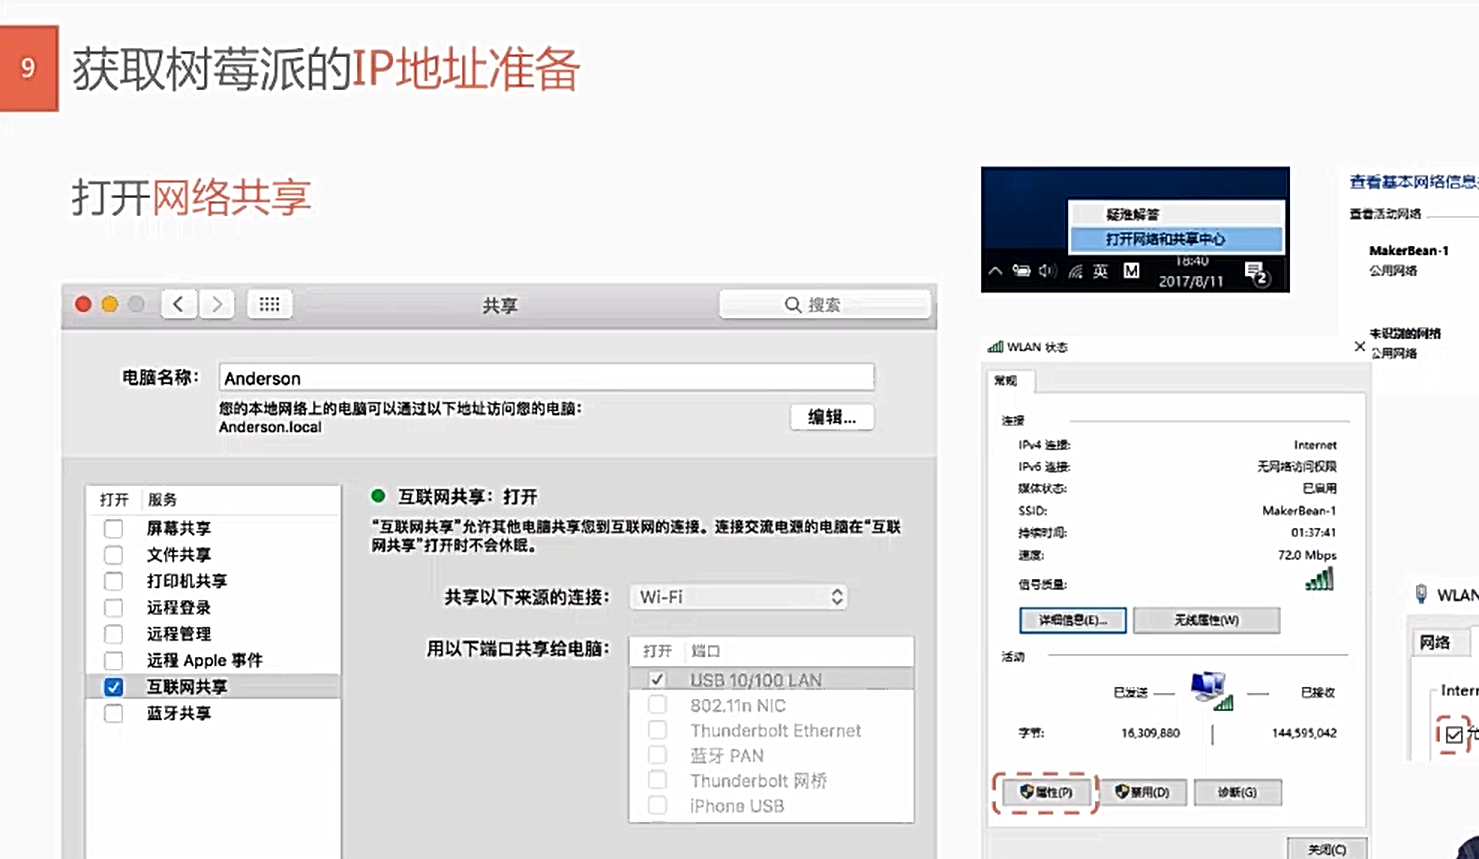Click the M input method icon in tray
1479x859 pixels.
[1131, 271]
